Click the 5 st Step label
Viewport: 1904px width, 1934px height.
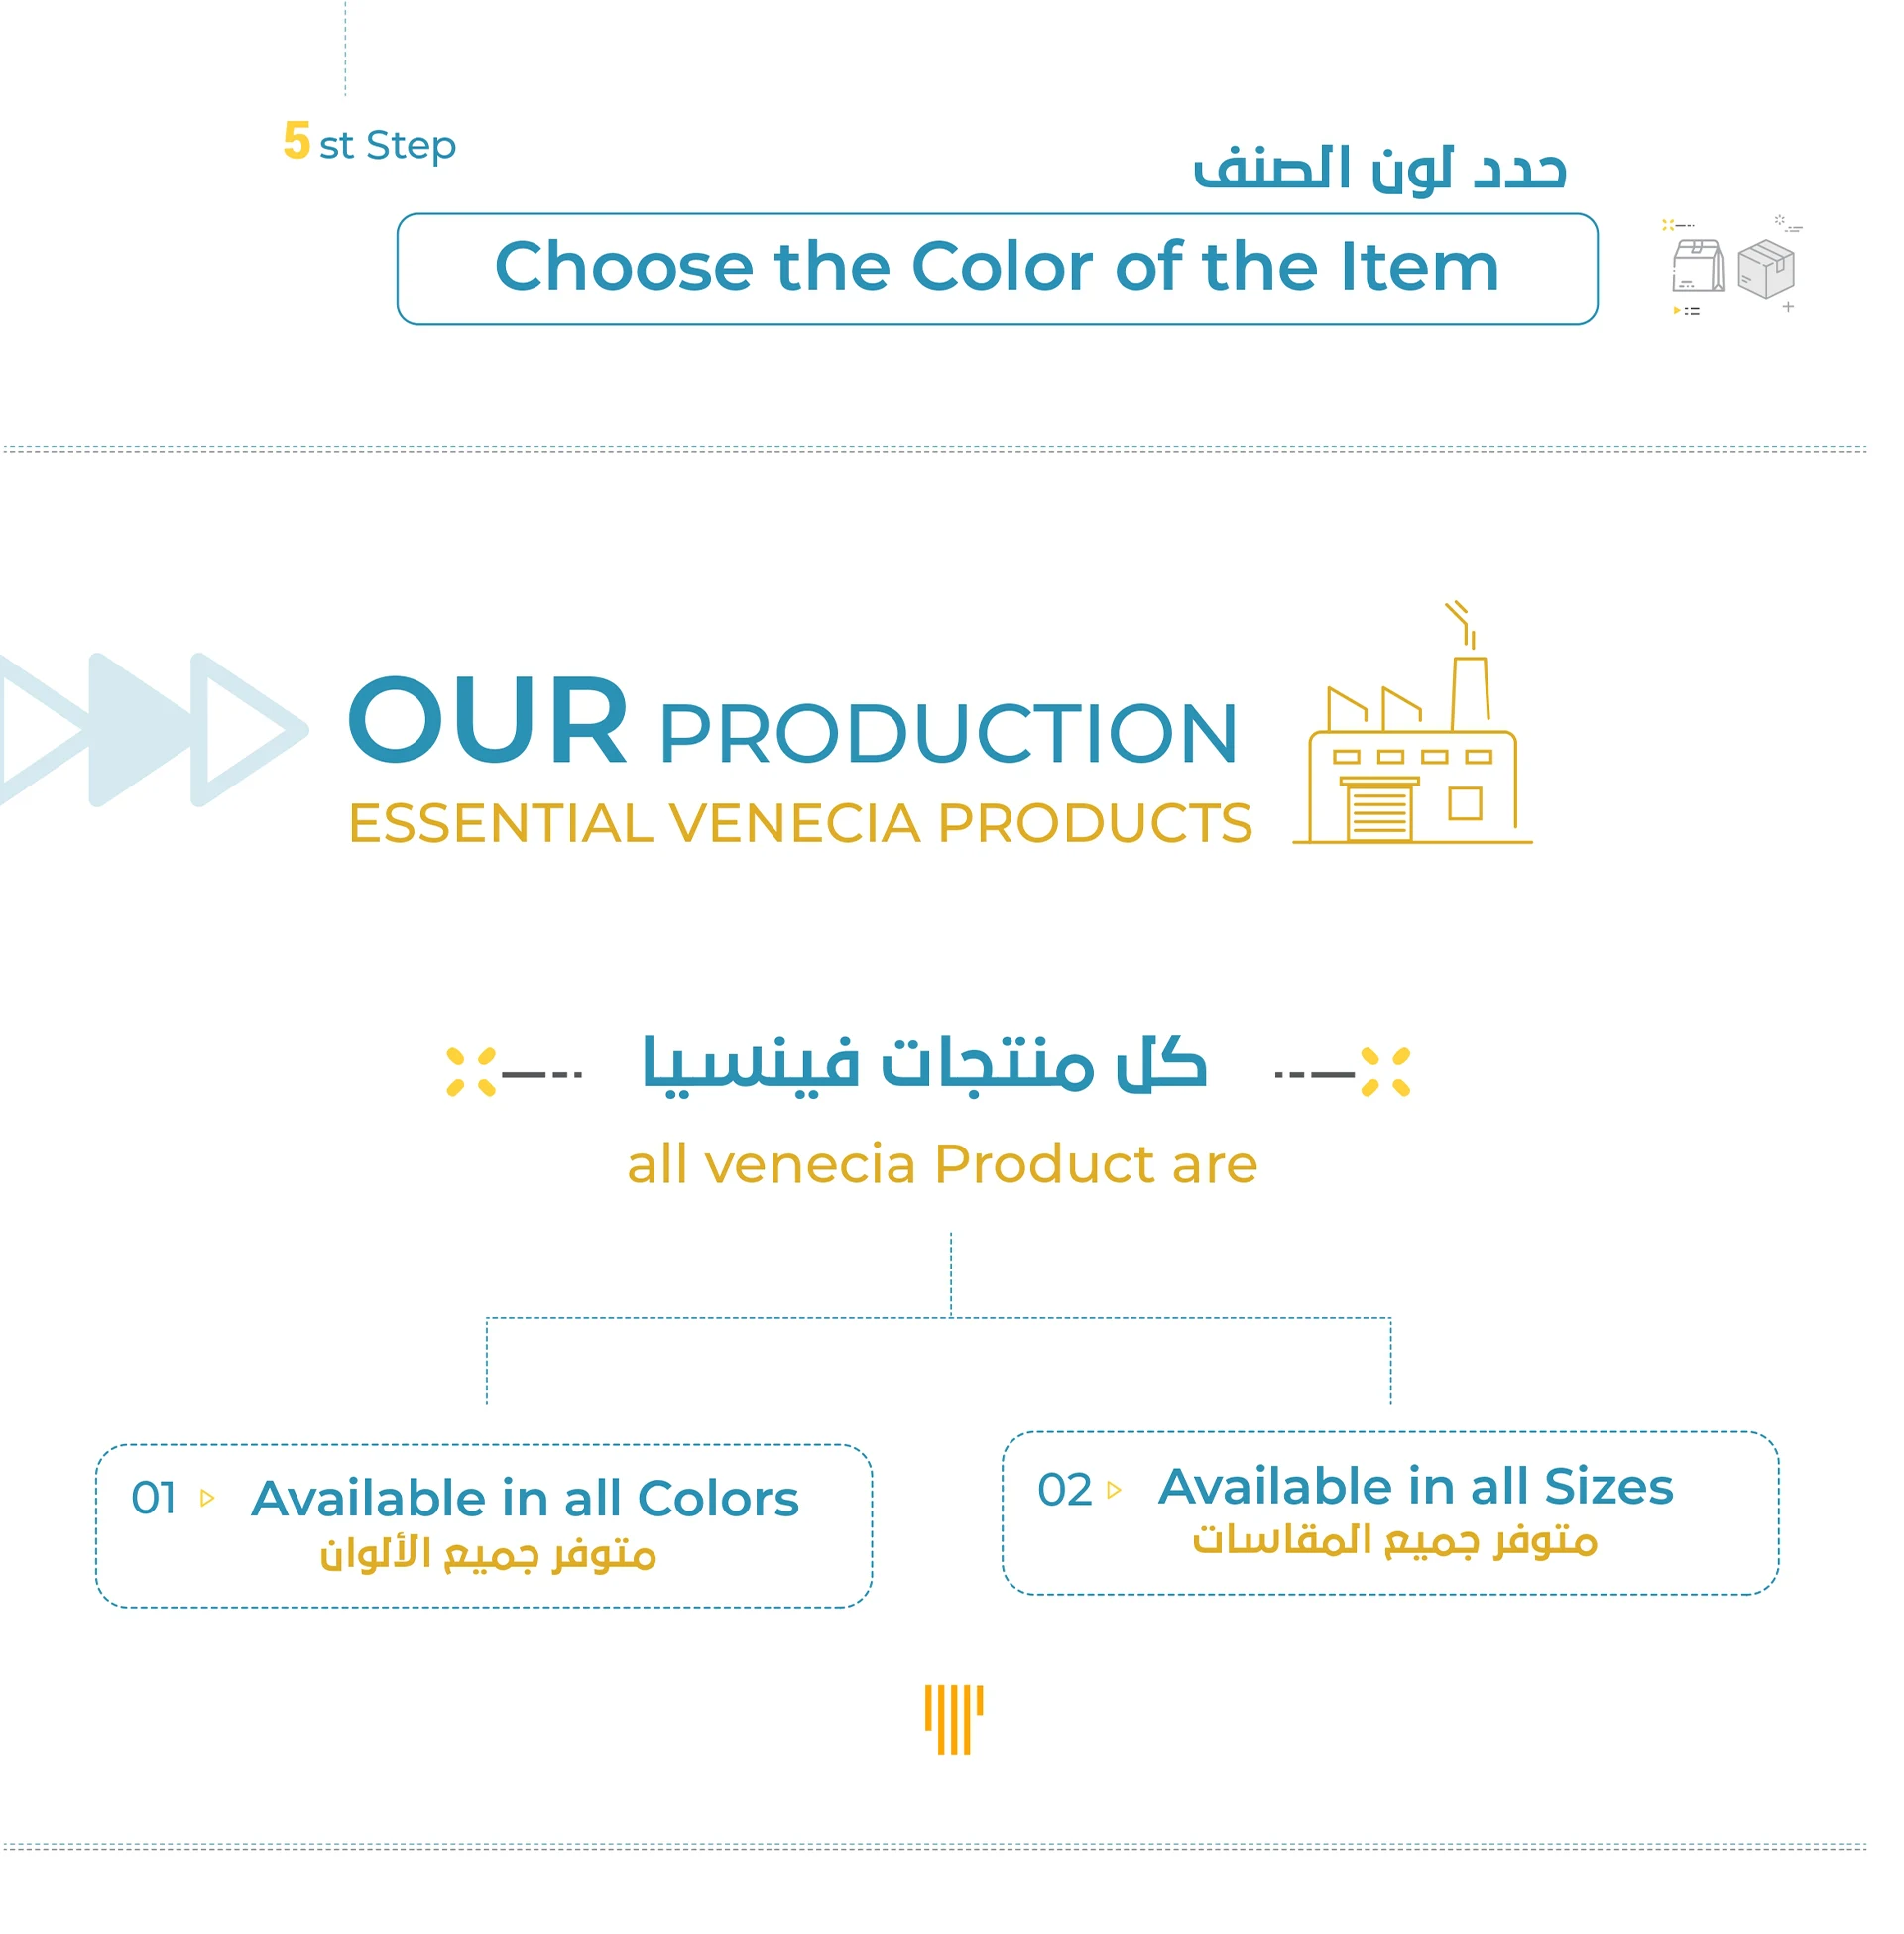pyautogui.click(x=370, y=143)
